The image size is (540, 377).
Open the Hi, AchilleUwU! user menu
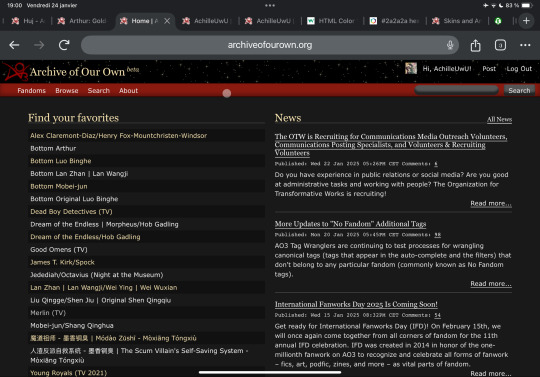click(447, 69)
